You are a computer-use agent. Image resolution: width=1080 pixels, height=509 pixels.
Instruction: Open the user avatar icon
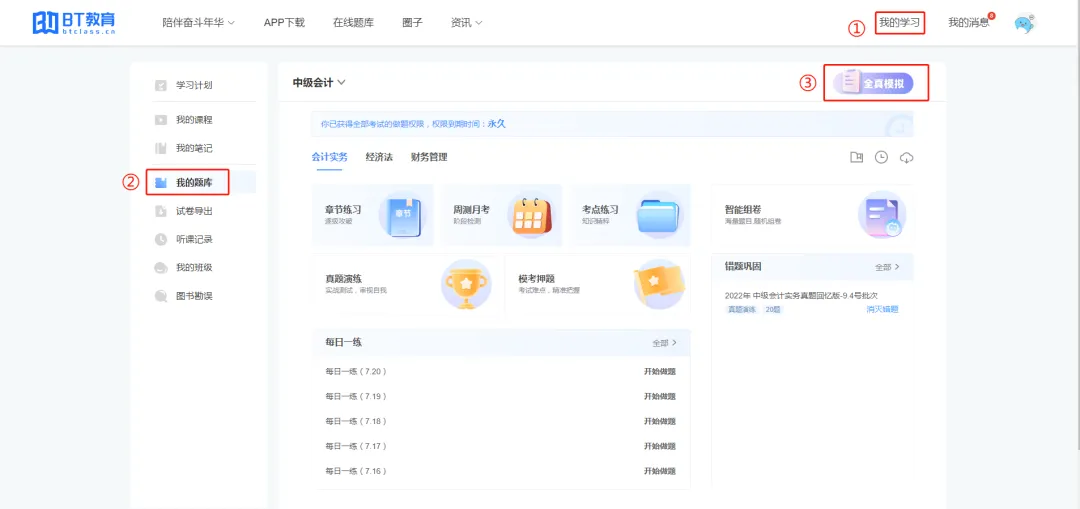(1024, 23)
